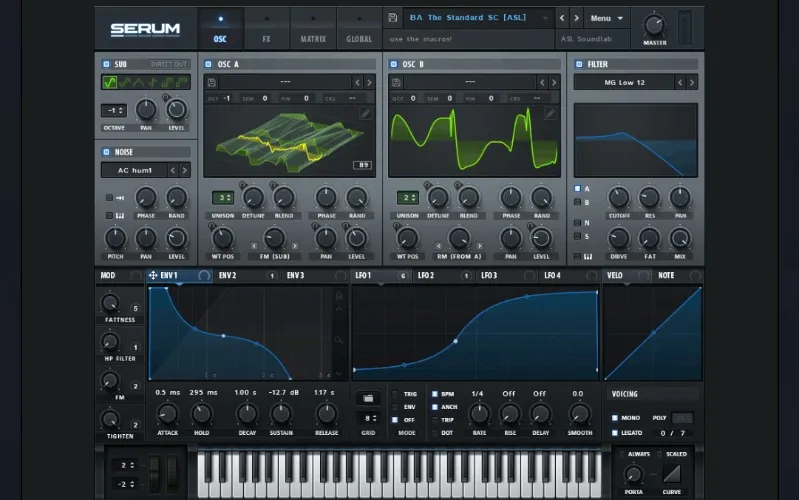
Task: Click the LFO RATE knob
Action: [479, 414]
